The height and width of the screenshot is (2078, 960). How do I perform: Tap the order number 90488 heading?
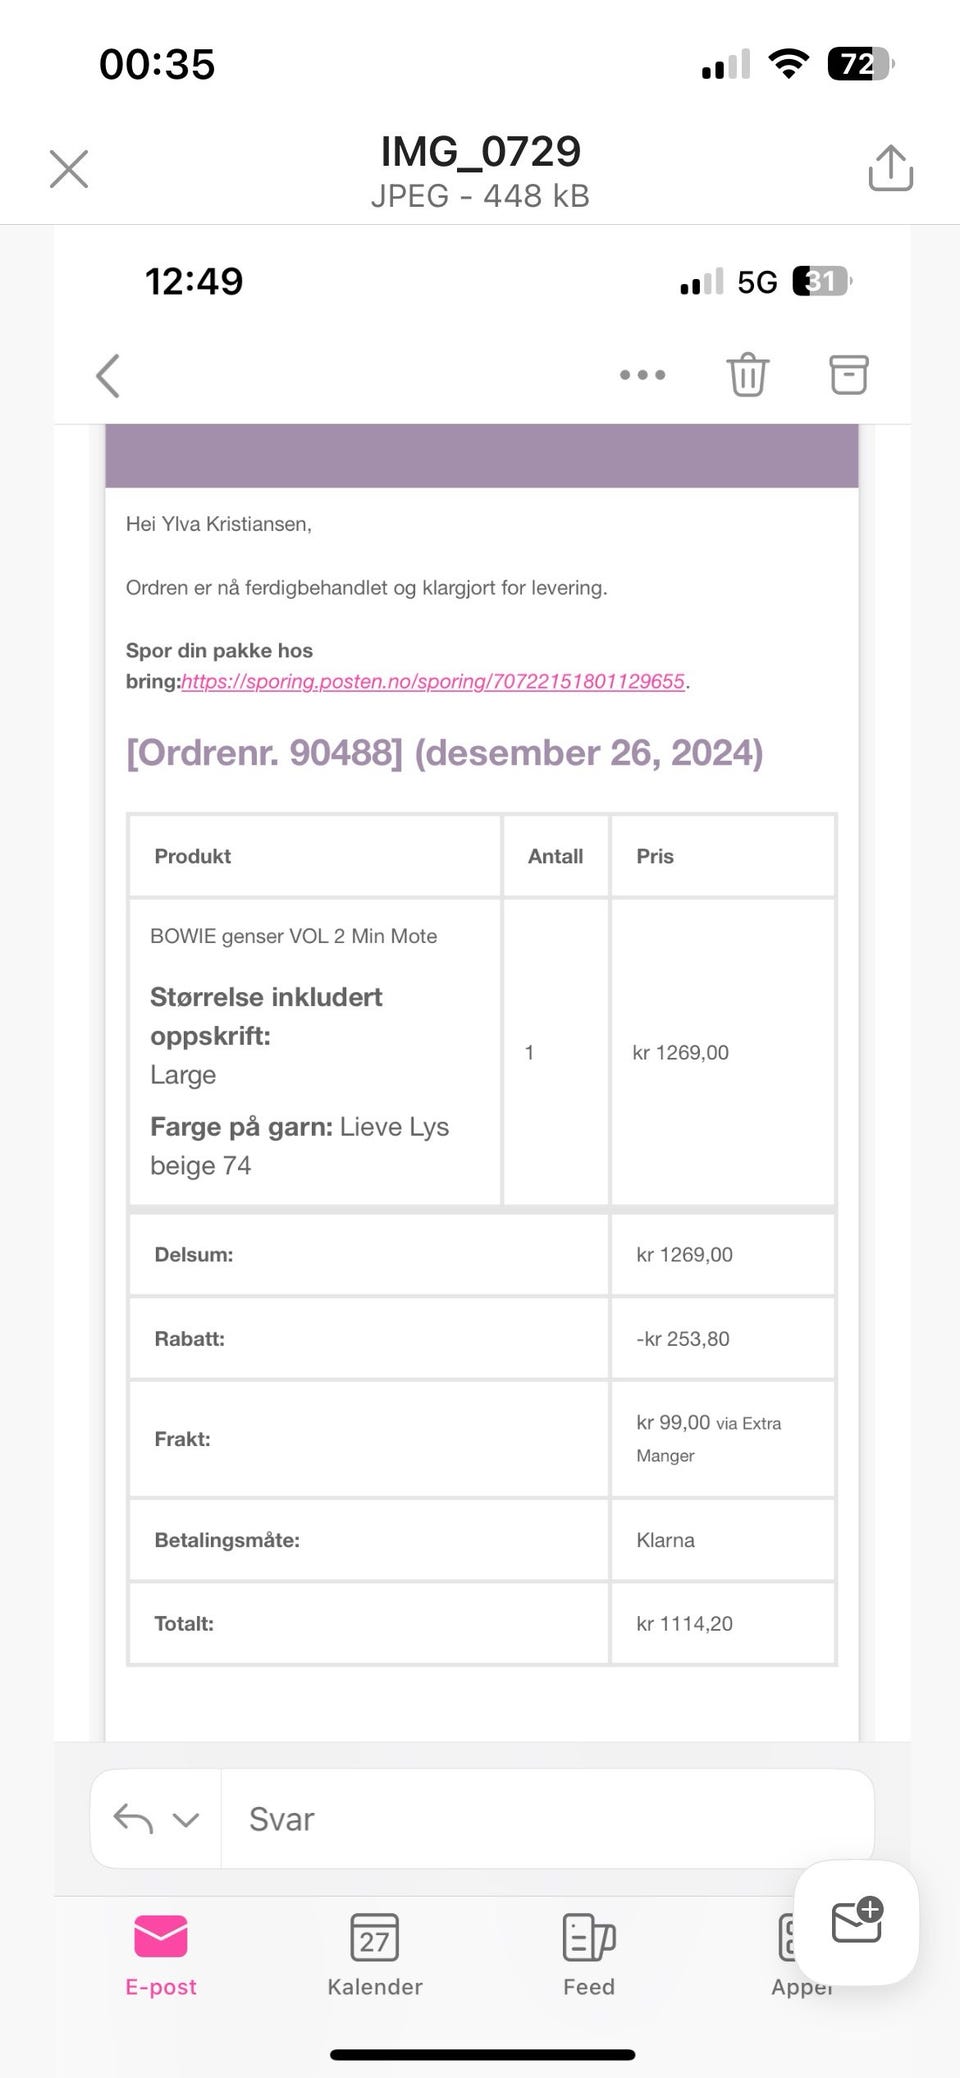pyautogui.click(x=444, y=753)
